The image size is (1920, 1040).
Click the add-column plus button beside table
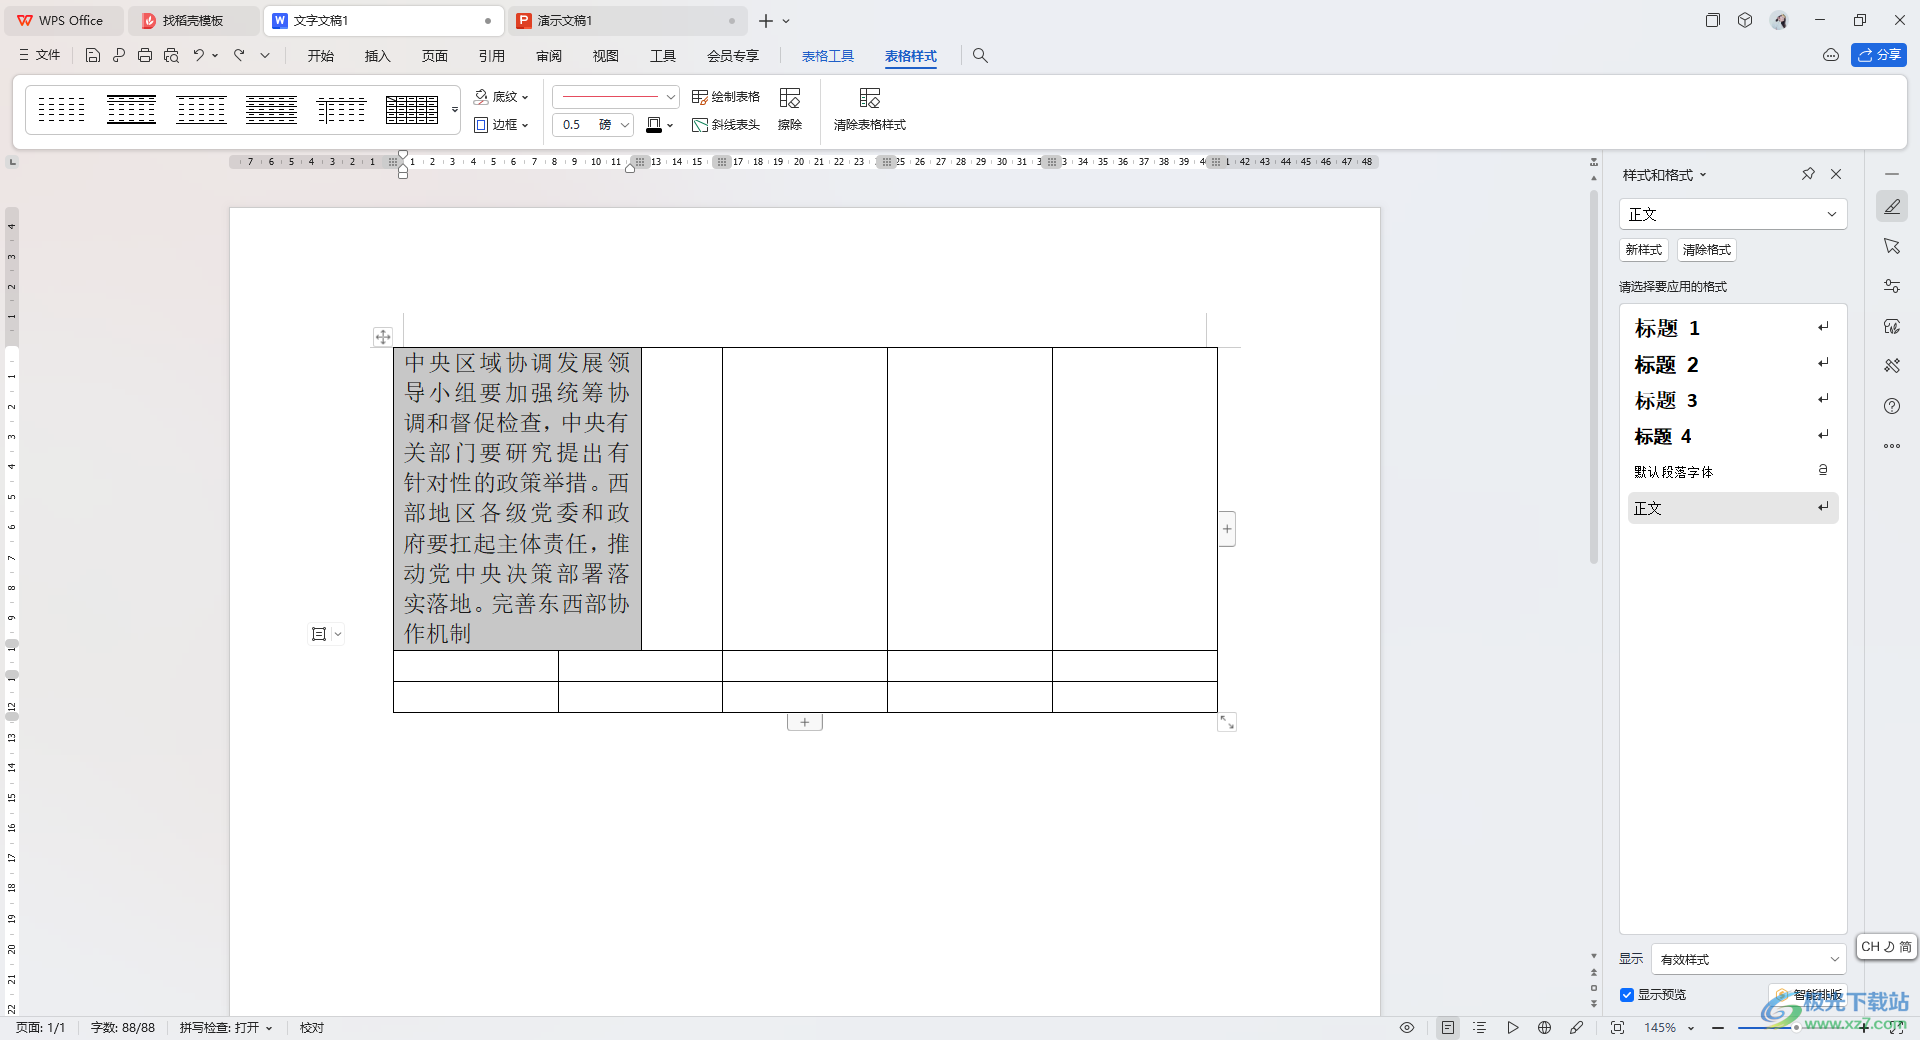click(x=1227, y=529)
